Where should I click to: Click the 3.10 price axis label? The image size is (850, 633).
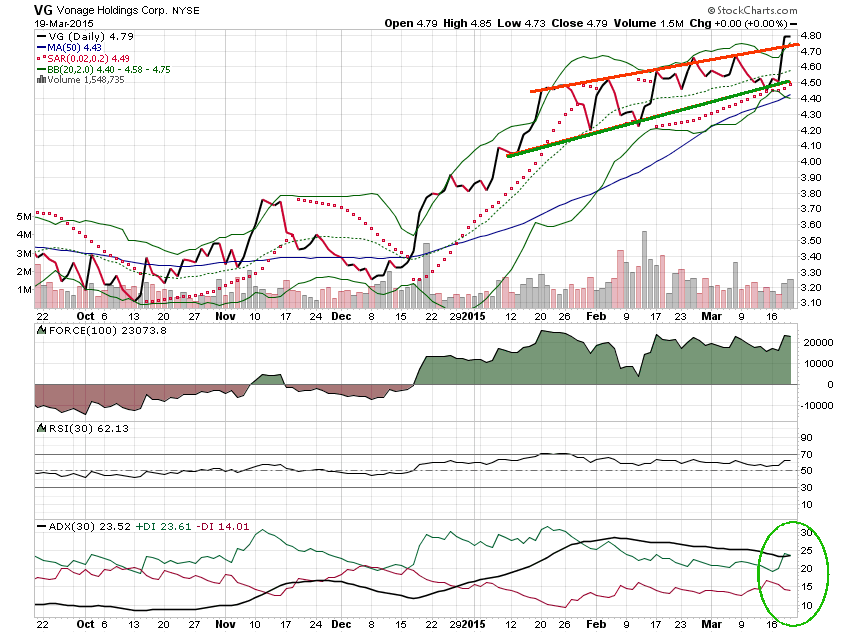[810, 303]
